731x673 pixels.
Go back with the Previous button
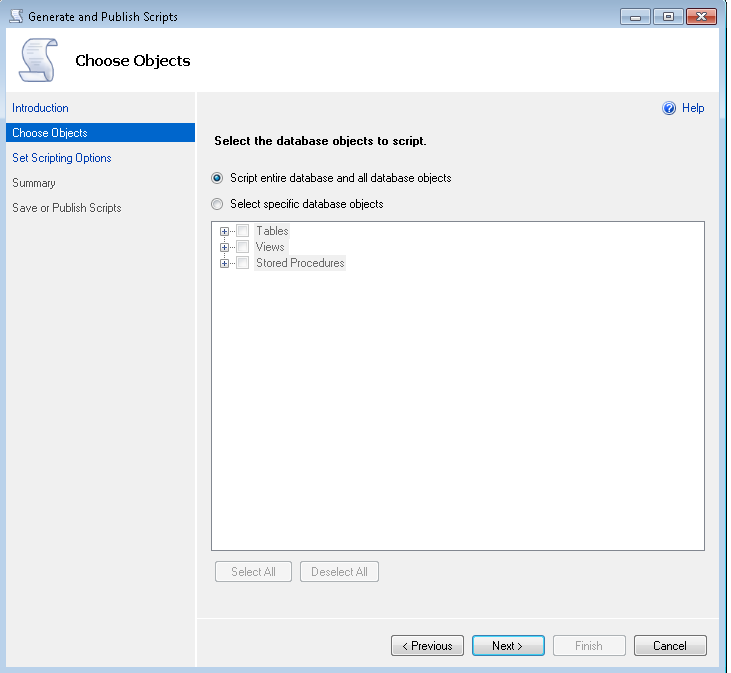(427, 646)
